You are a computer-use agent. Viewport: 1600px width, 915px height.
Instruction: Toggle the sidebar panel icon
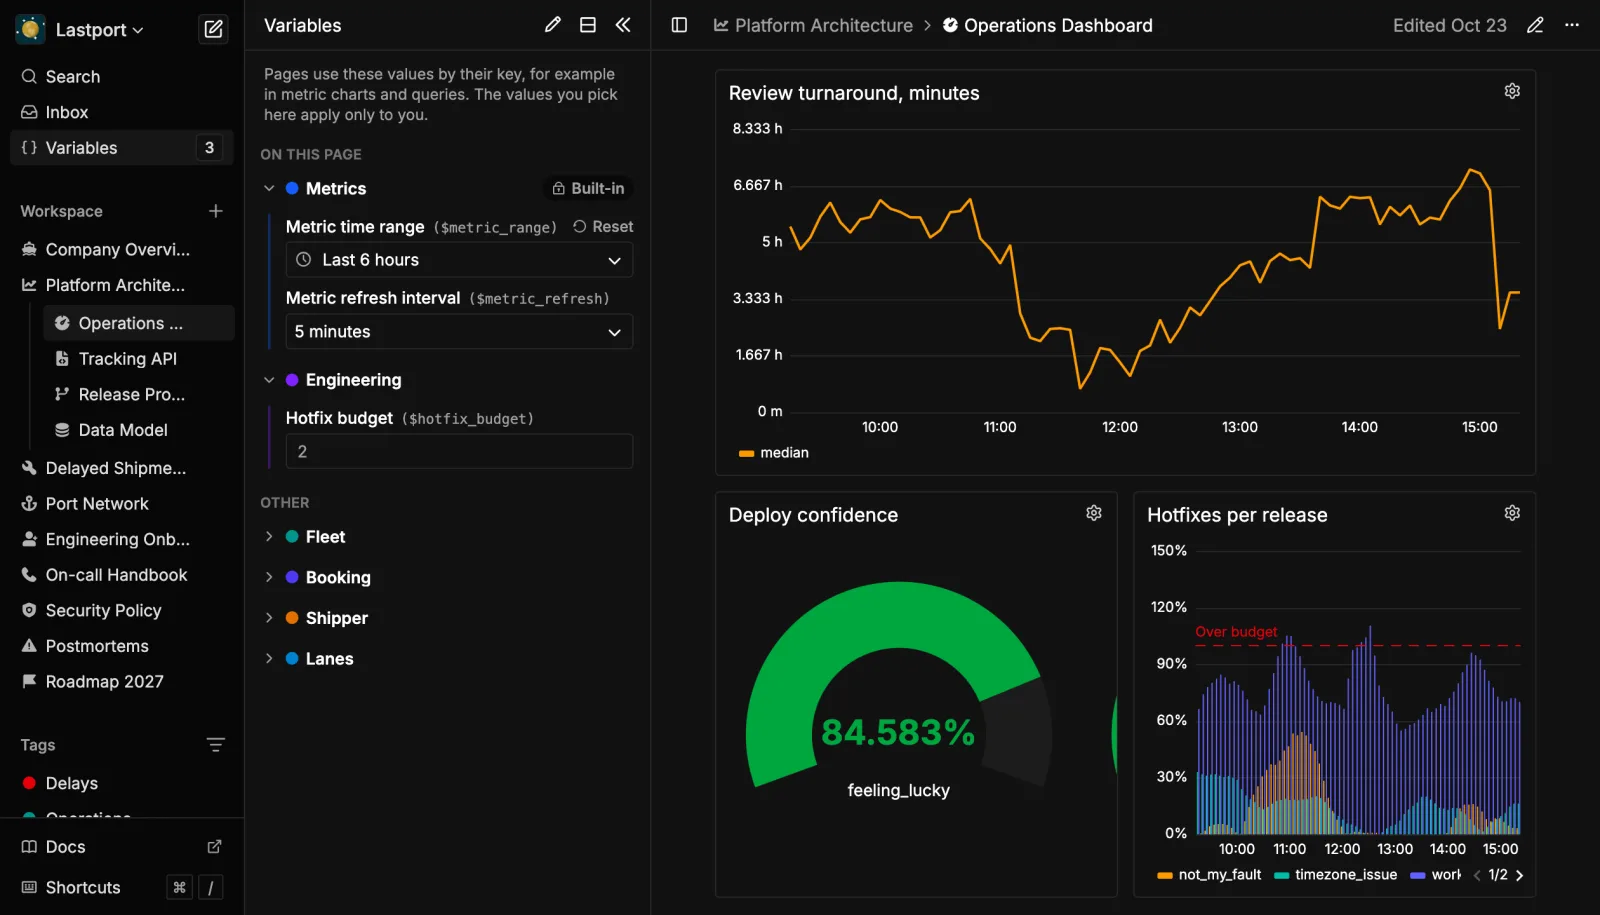[x=679, y=25]
